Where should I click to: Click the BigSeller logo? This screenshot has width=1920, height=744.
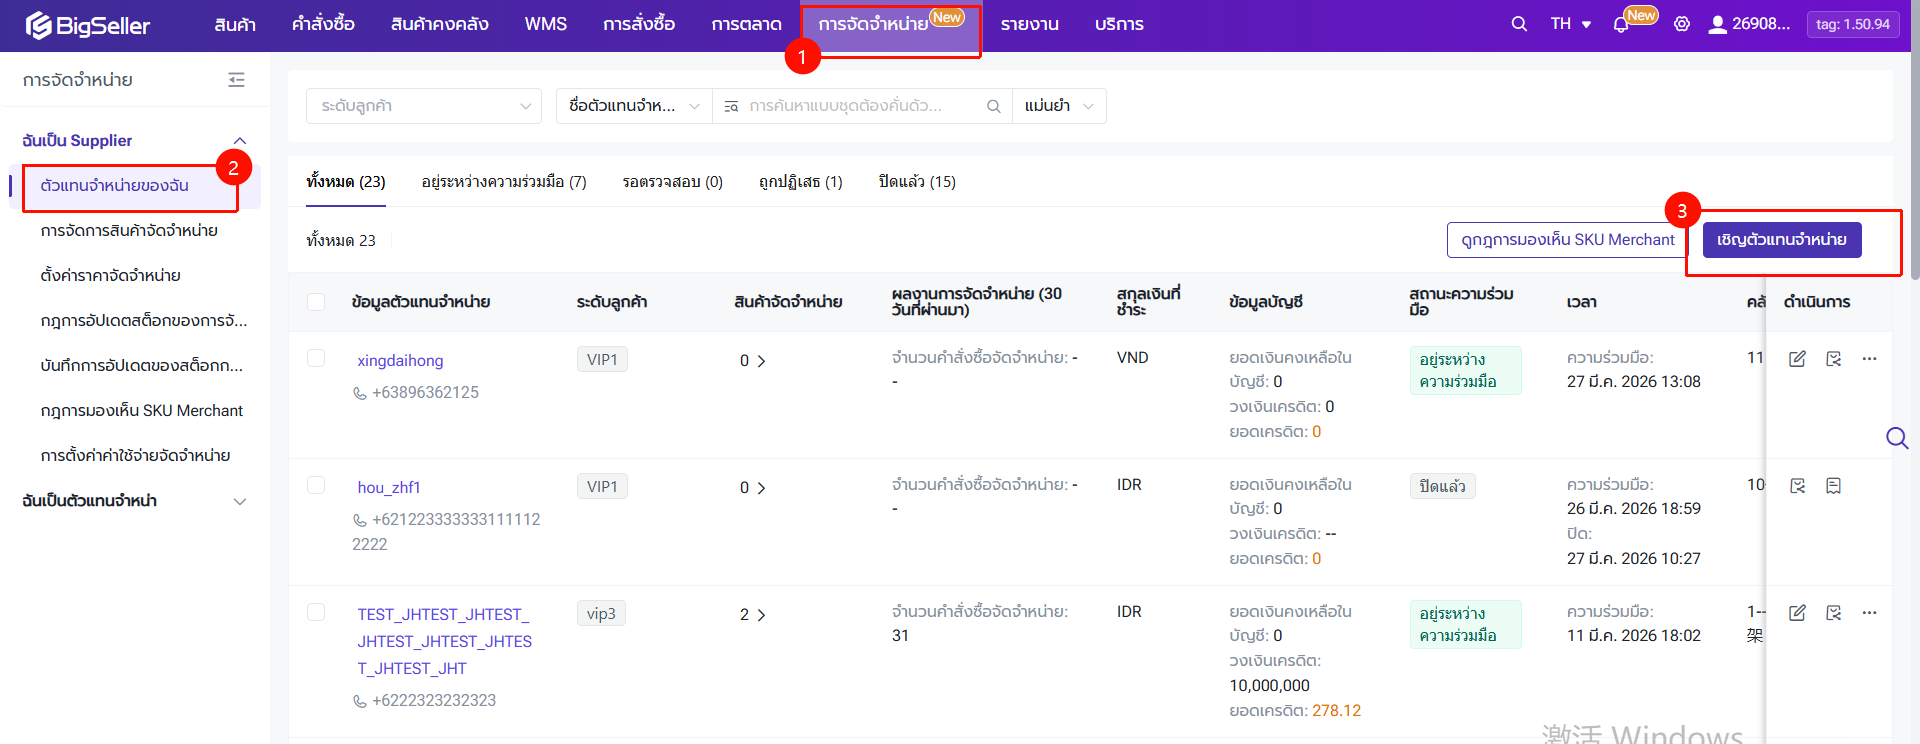(x=88, y=25)
